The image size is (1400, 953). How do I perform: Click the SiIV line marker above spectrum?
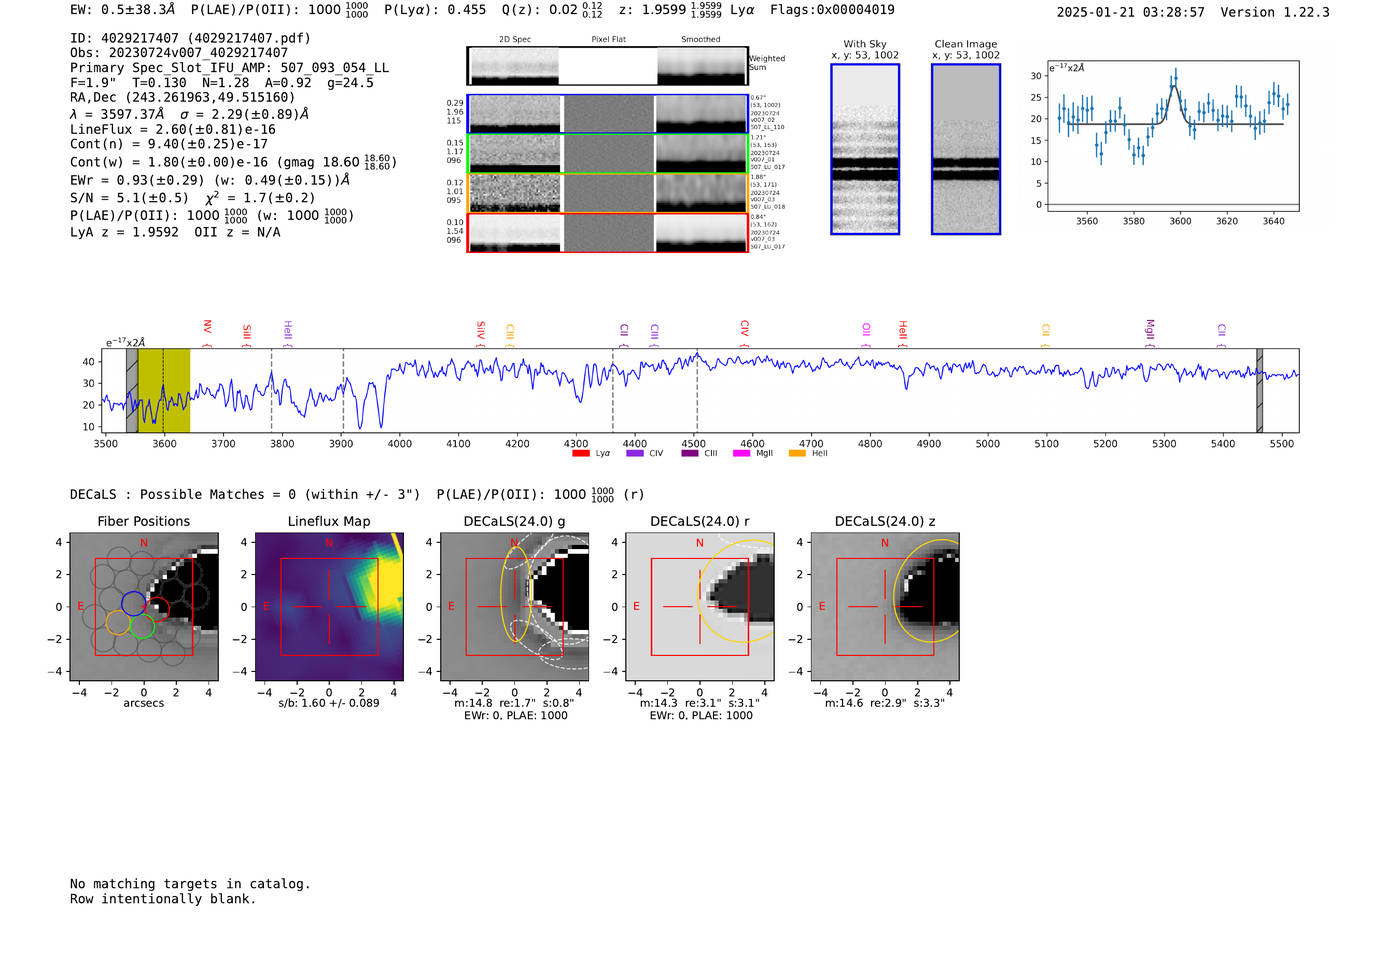481,333
